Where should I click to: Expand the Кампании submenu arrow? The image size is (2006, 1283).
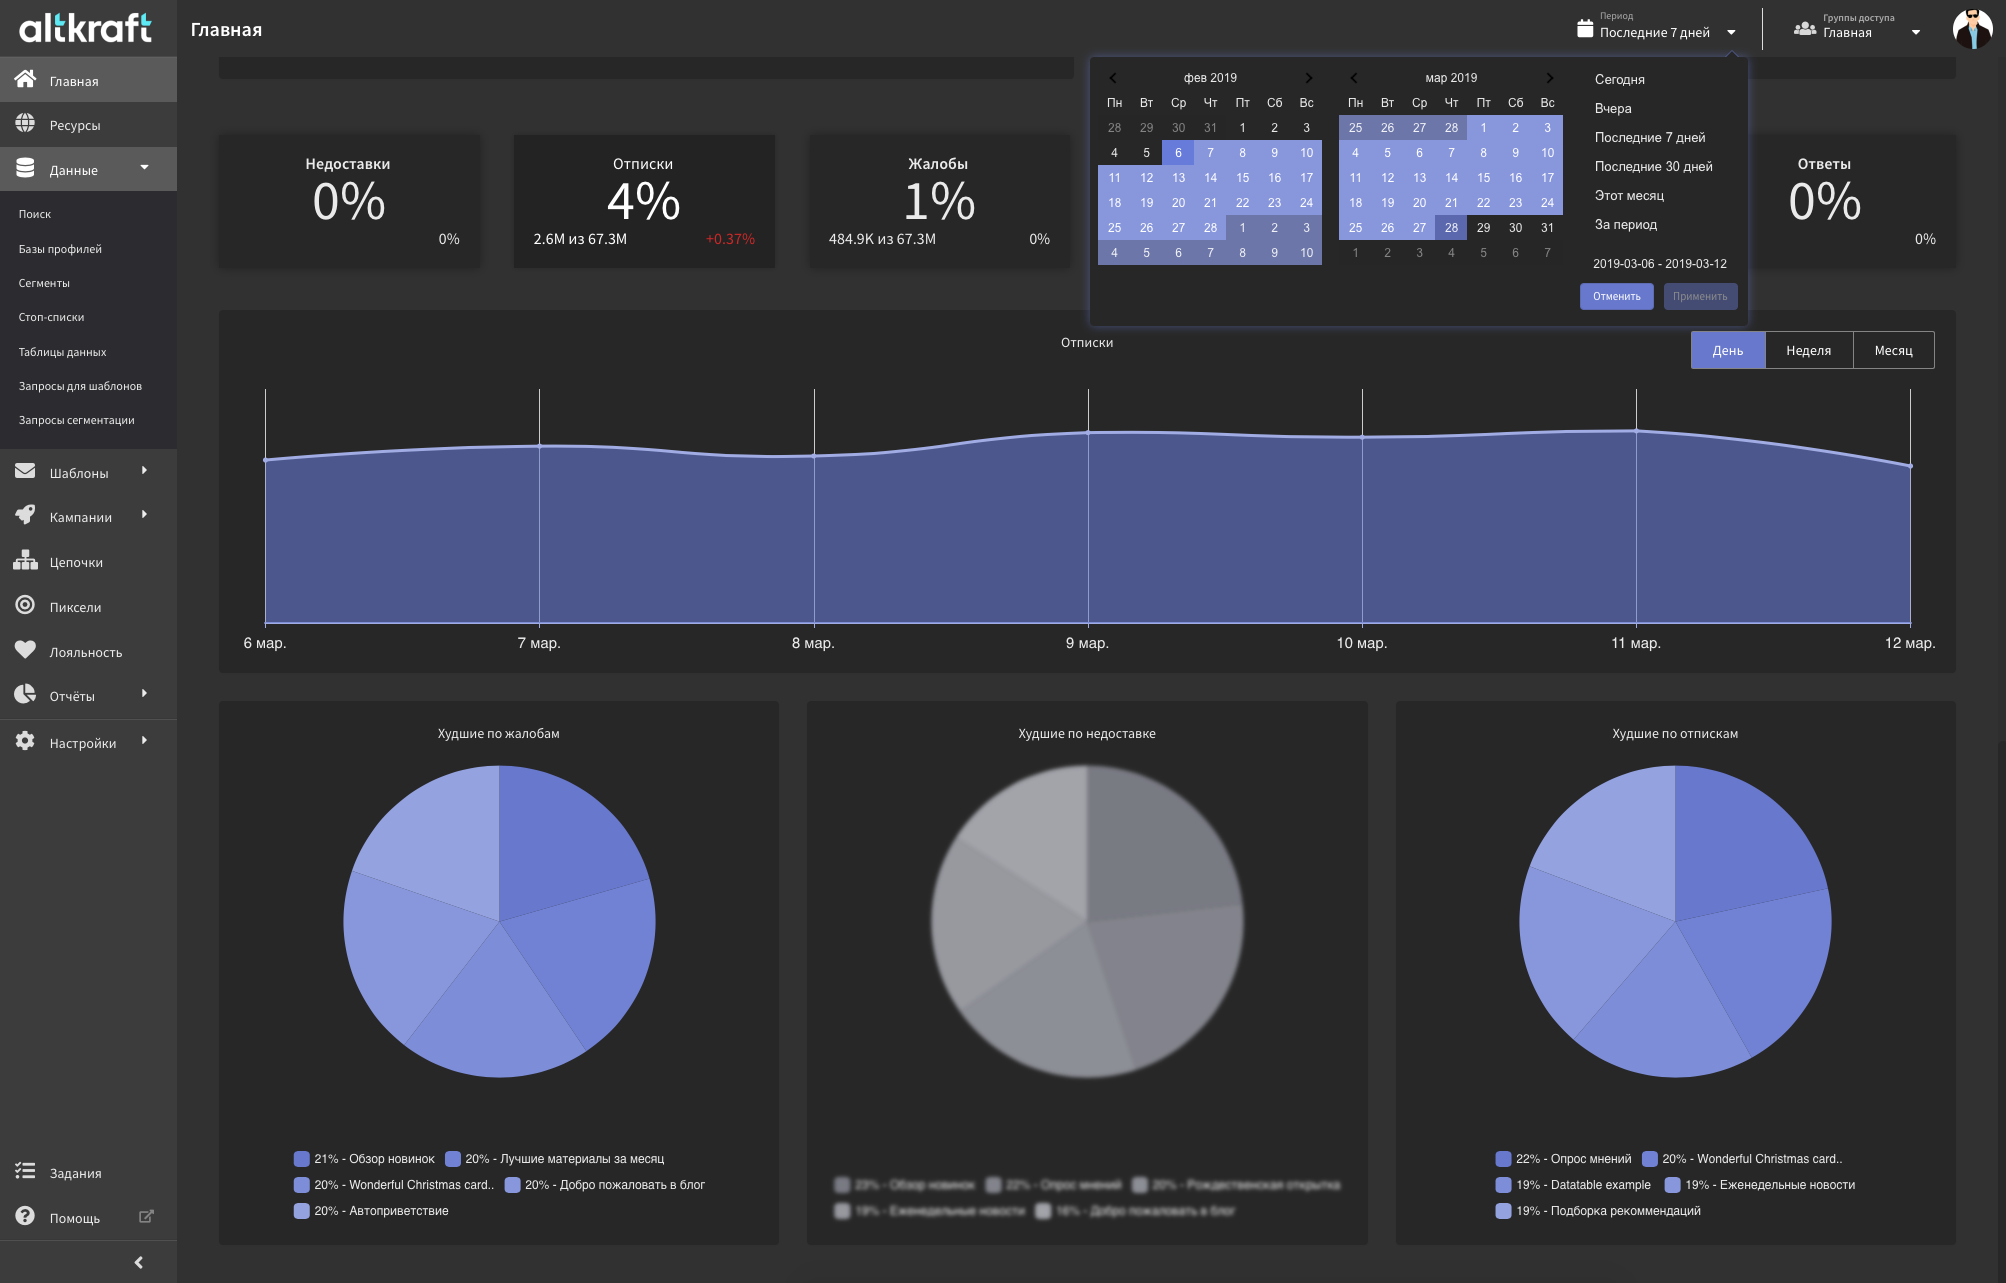pyautogui.click(x=145, y=514)
